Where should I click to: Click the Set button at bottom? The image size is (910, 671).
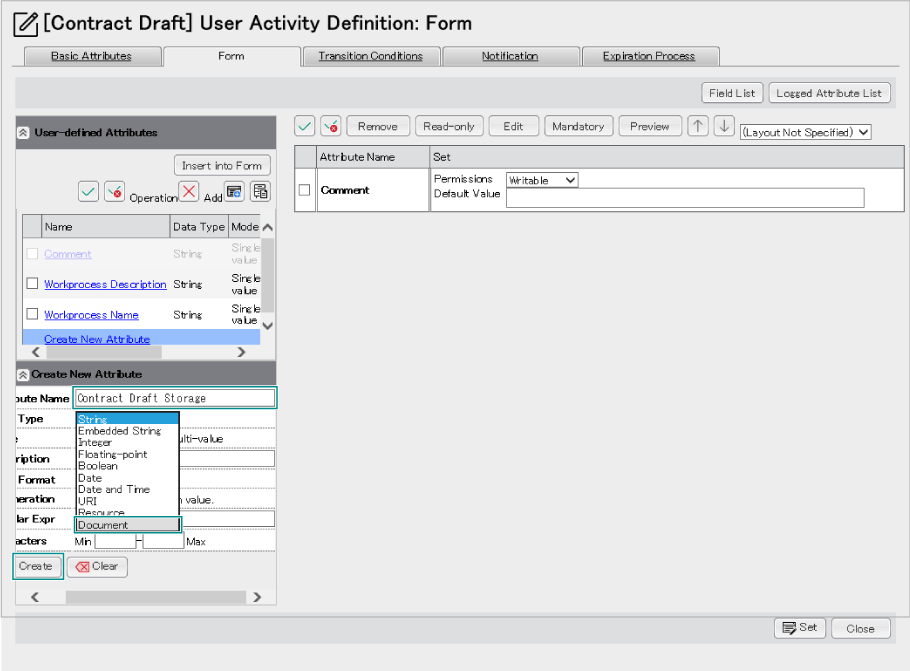coord(799,627)
